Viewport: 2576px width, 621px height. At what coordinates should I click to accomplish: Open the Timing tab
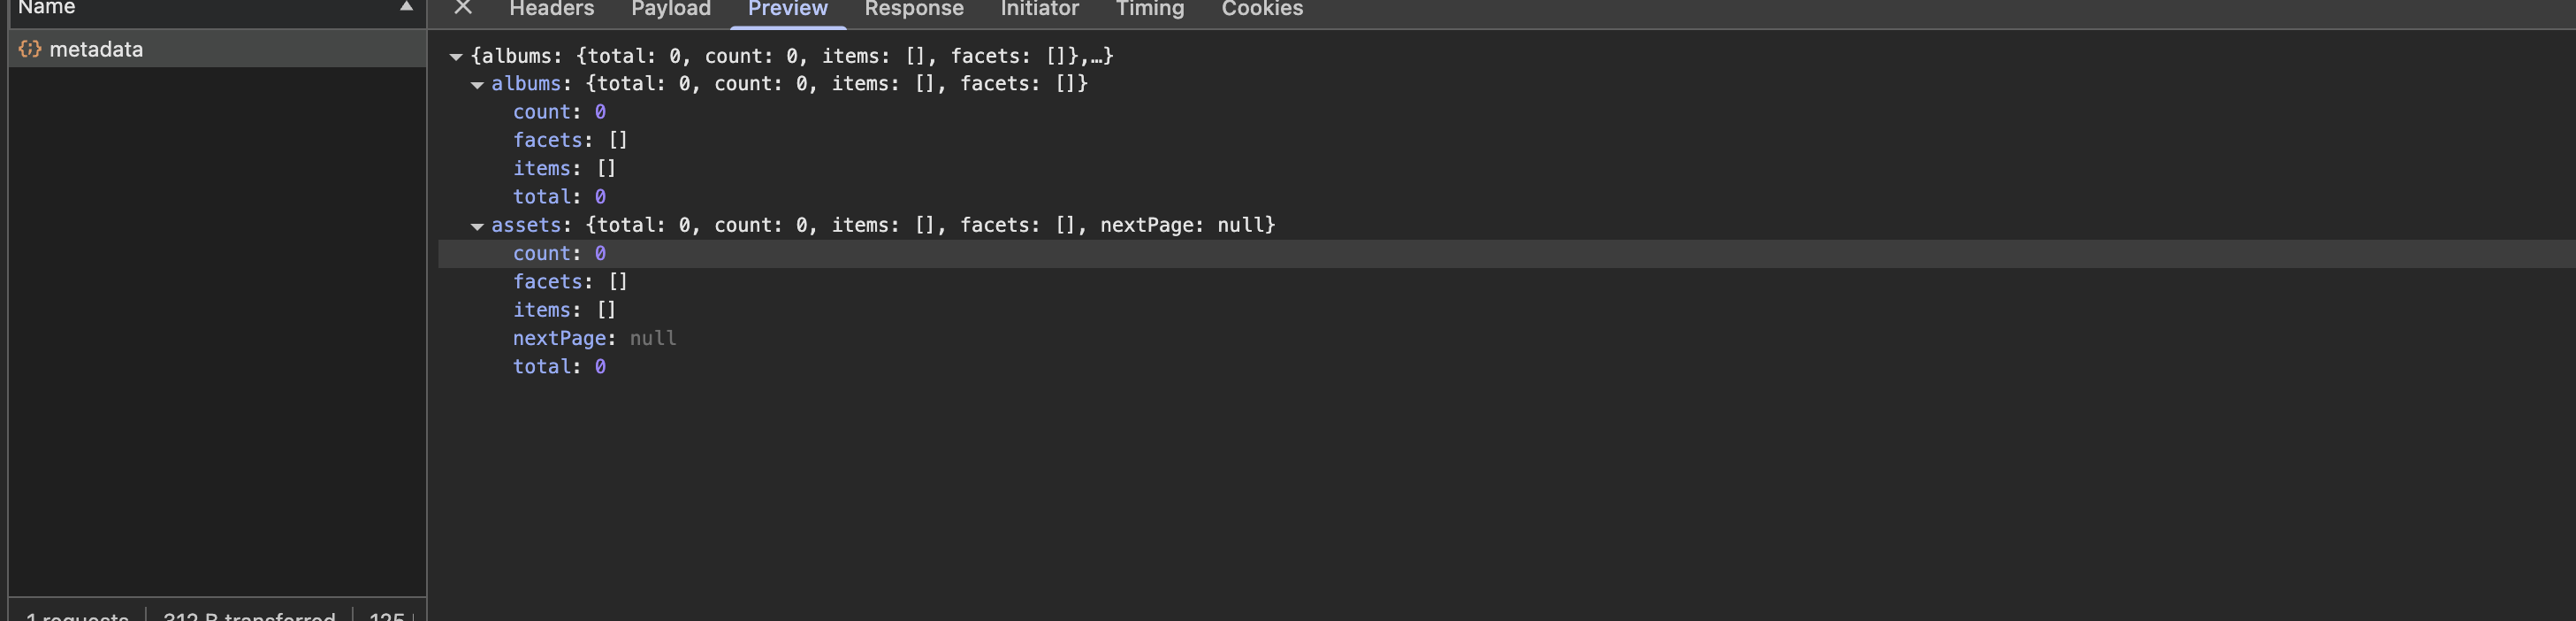1150,9
